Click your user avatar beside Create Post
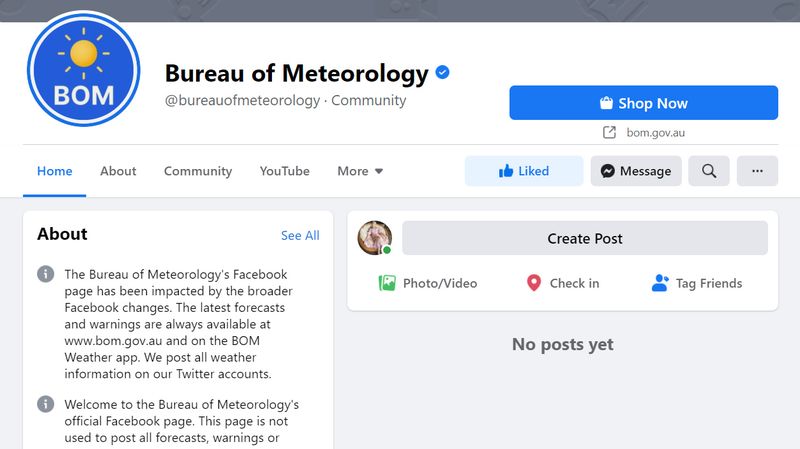800x449 pixels. [374, 238]
